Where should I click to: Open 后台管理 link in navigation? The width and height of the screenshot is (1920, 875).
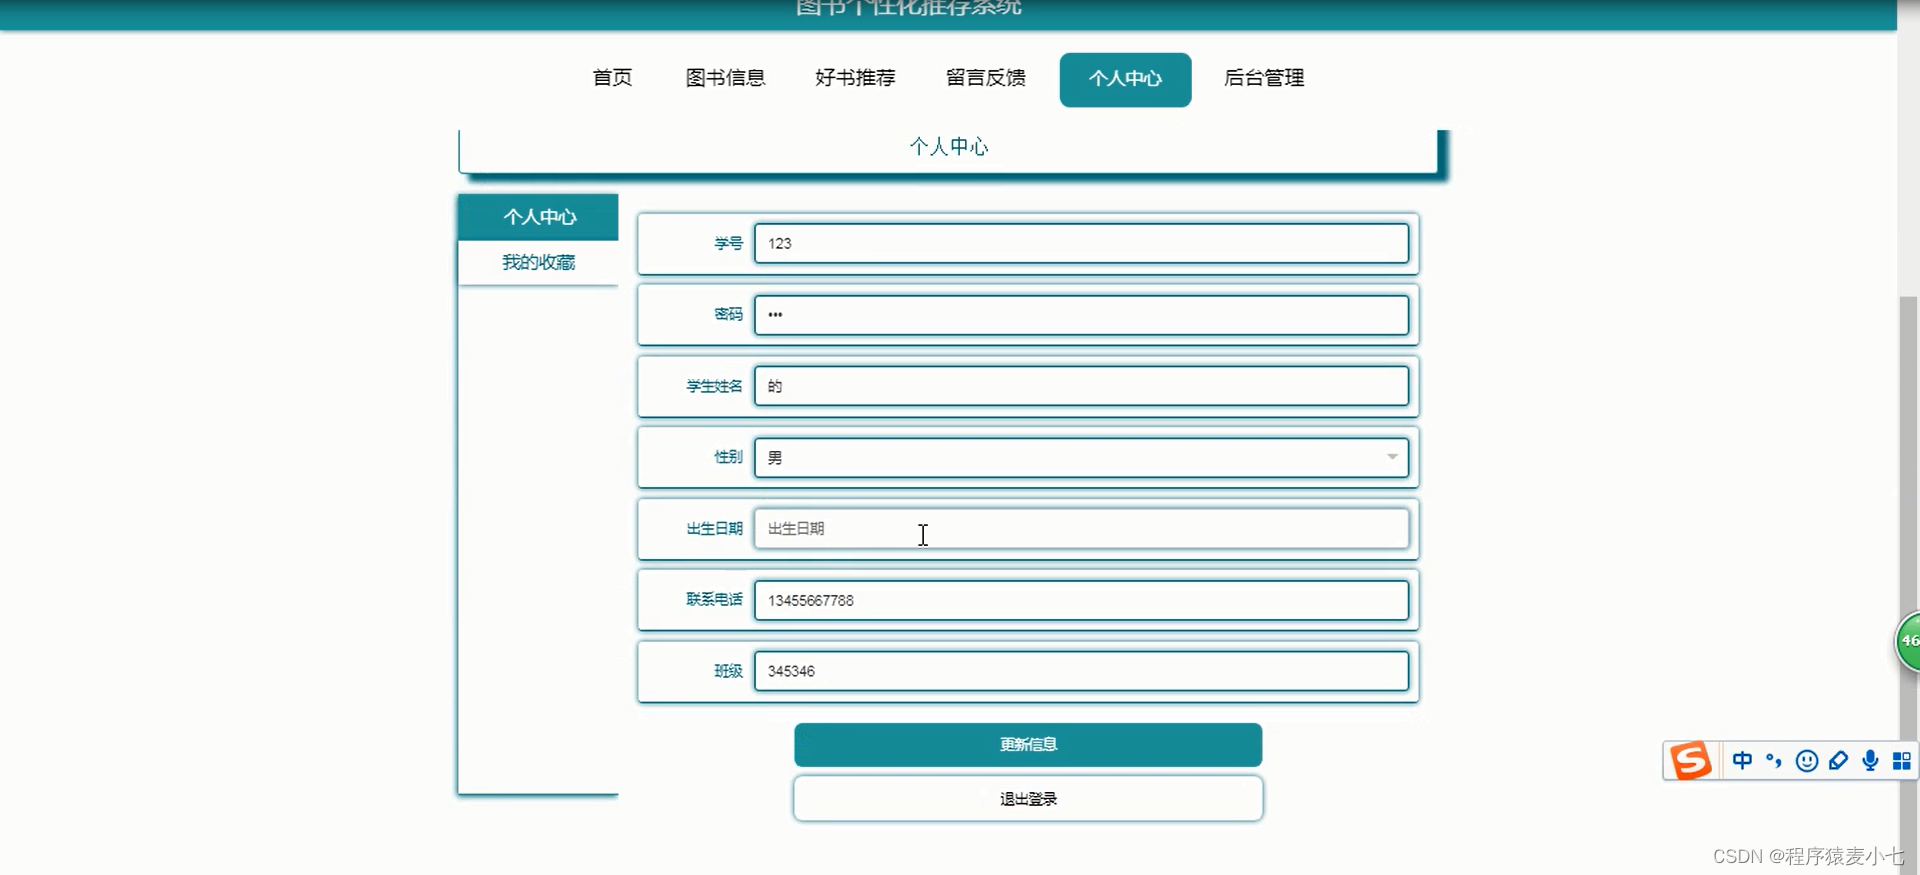pos(1263,78)
